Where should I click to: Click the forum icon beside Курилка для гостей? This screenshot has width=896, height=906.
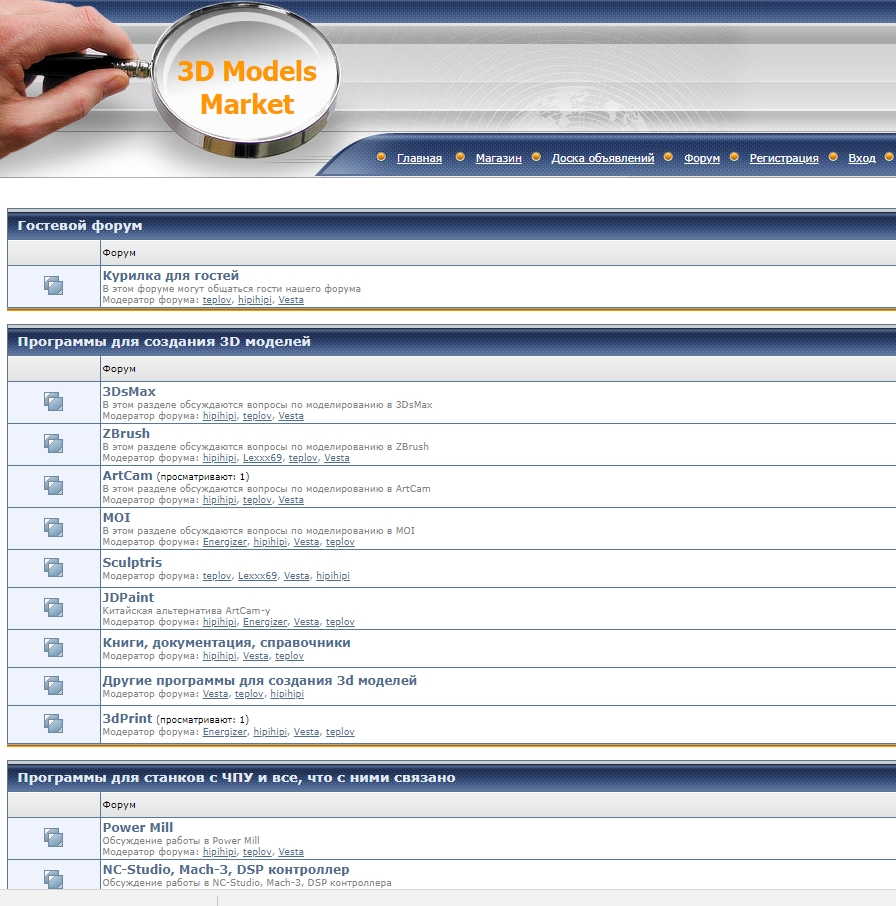[x=53, y=285]
